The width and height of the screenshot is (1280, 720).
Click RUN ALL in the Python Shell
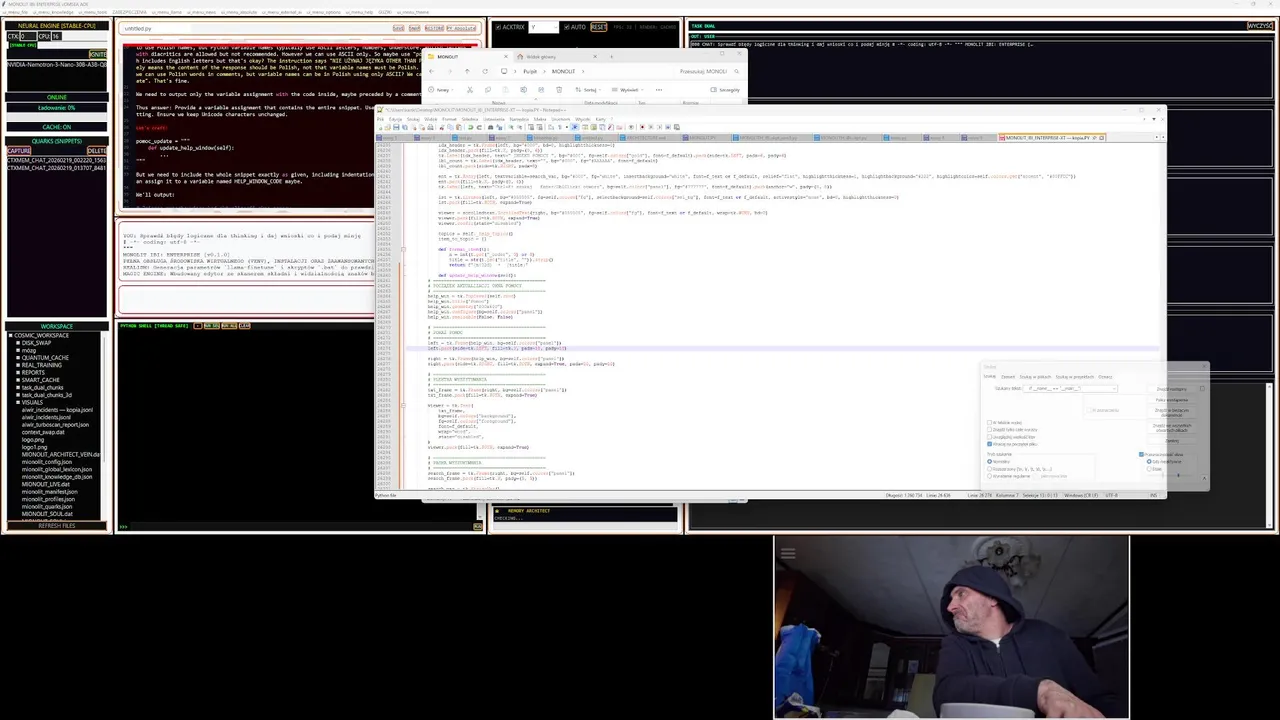coord(229,326)
